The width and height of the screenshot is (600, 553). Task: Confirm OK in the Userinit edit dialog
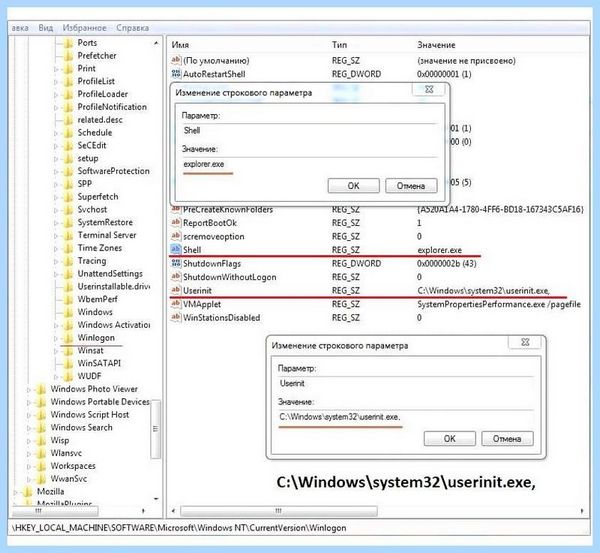450,439
